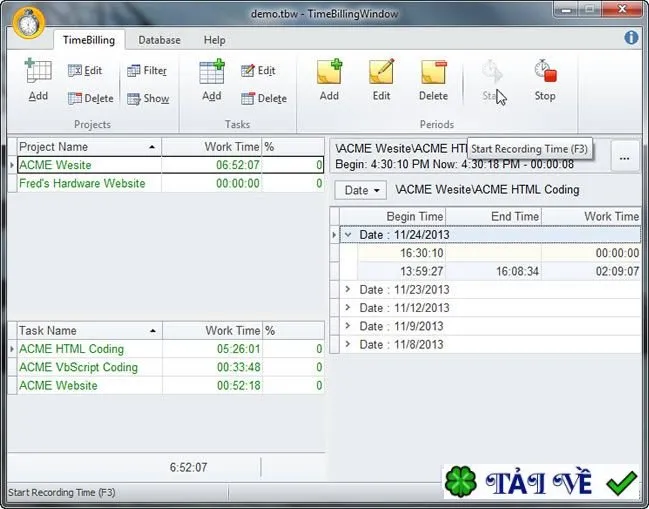This screenshot has width=649, height=509.
Task: Close the TimeBillingWindow window
Action: tap(622, 9)
